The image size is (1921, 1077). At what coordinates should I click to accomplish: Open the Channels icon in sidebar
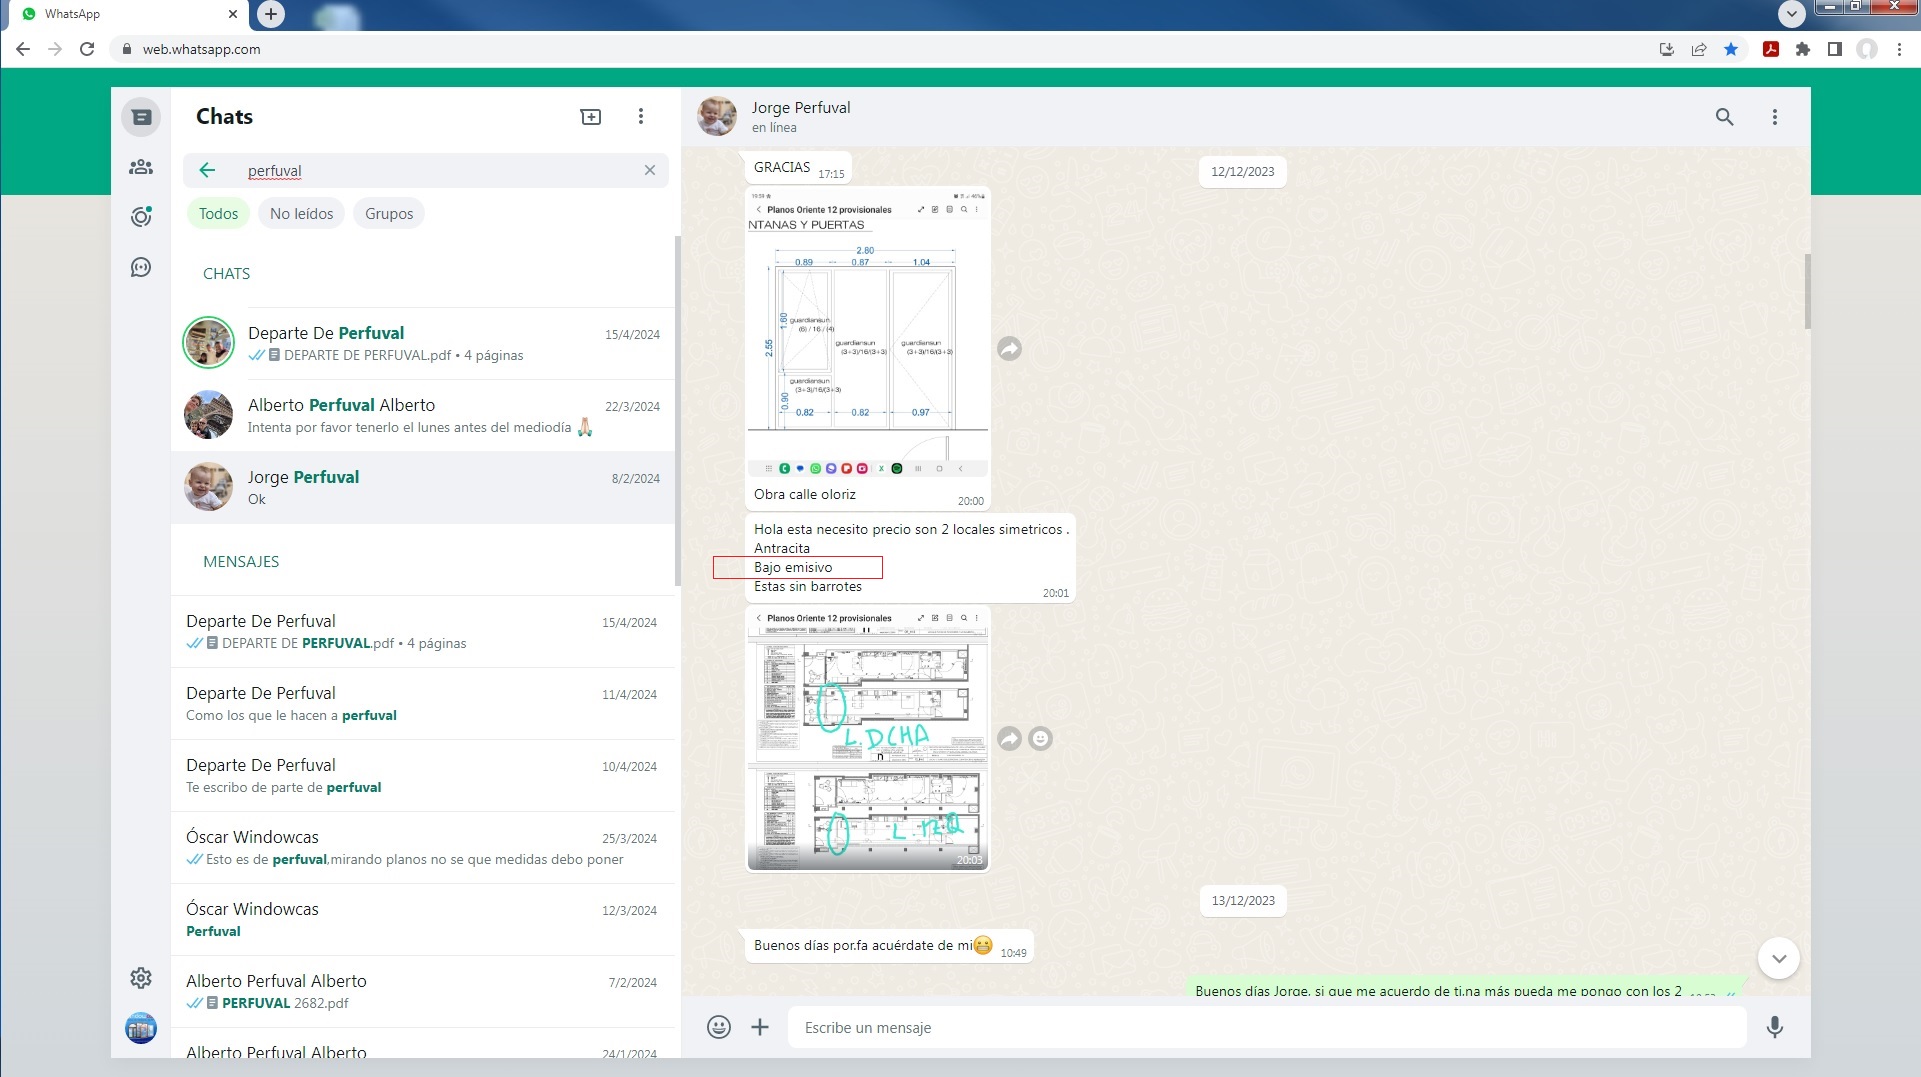point(141,267)
